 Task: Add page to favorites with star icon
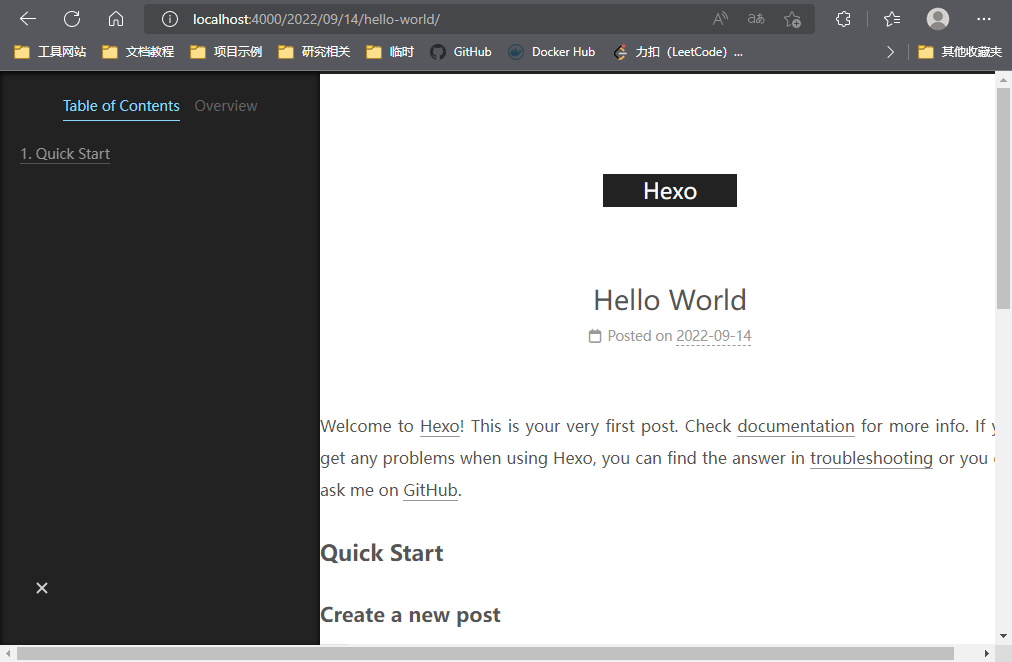tap(792, 19)
